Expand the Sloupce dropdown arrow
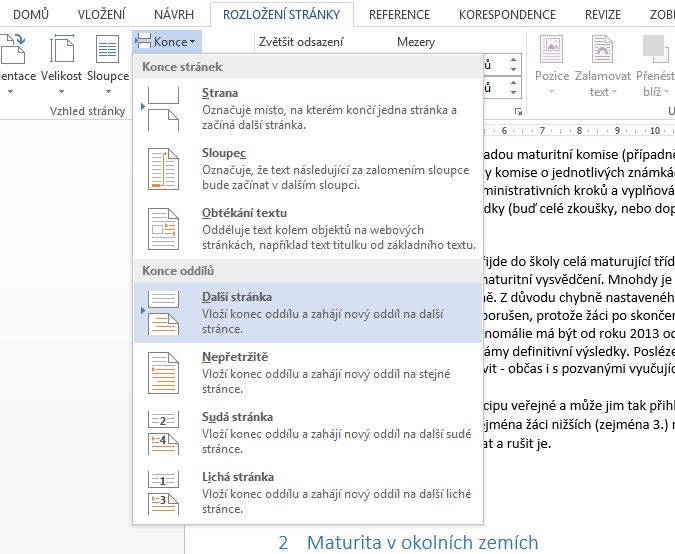This screenshot has width=675, height=554. click(x=108, y=91)
